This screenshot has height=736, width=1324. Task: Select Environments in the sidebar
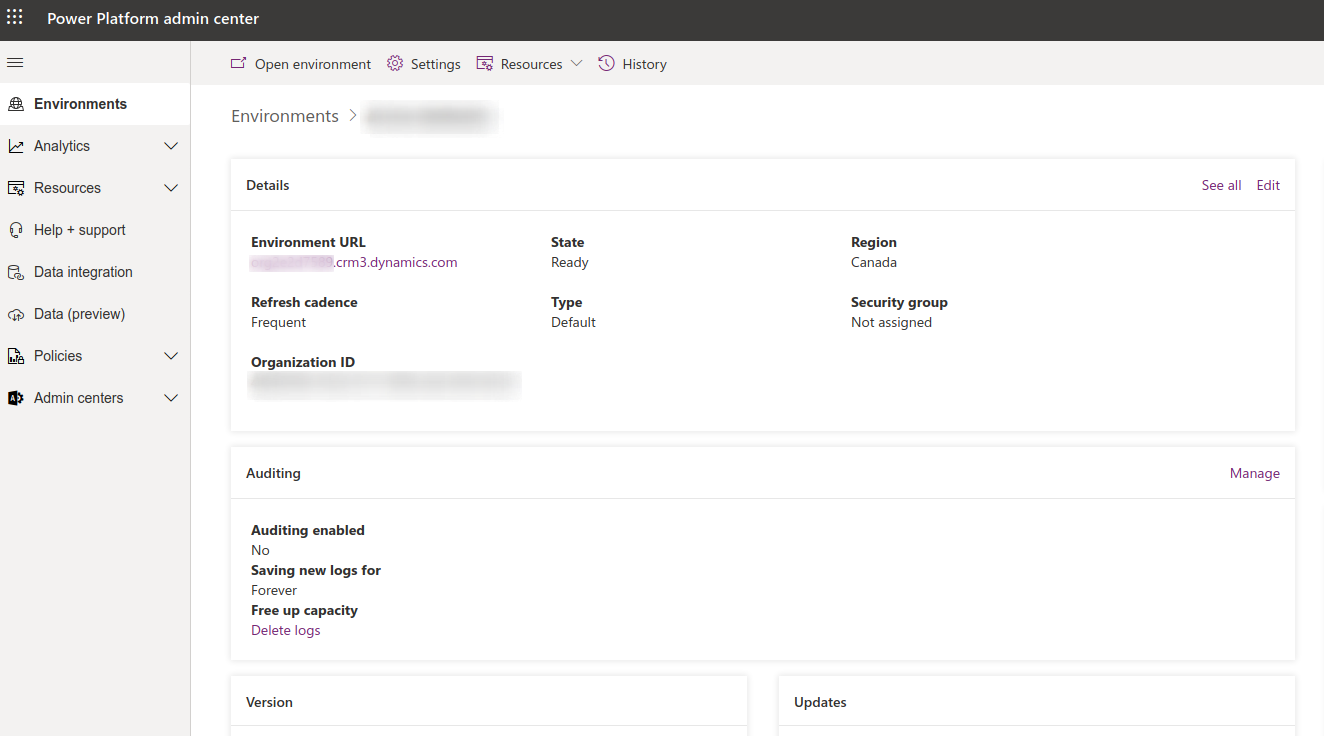click(x=95, y=104)
